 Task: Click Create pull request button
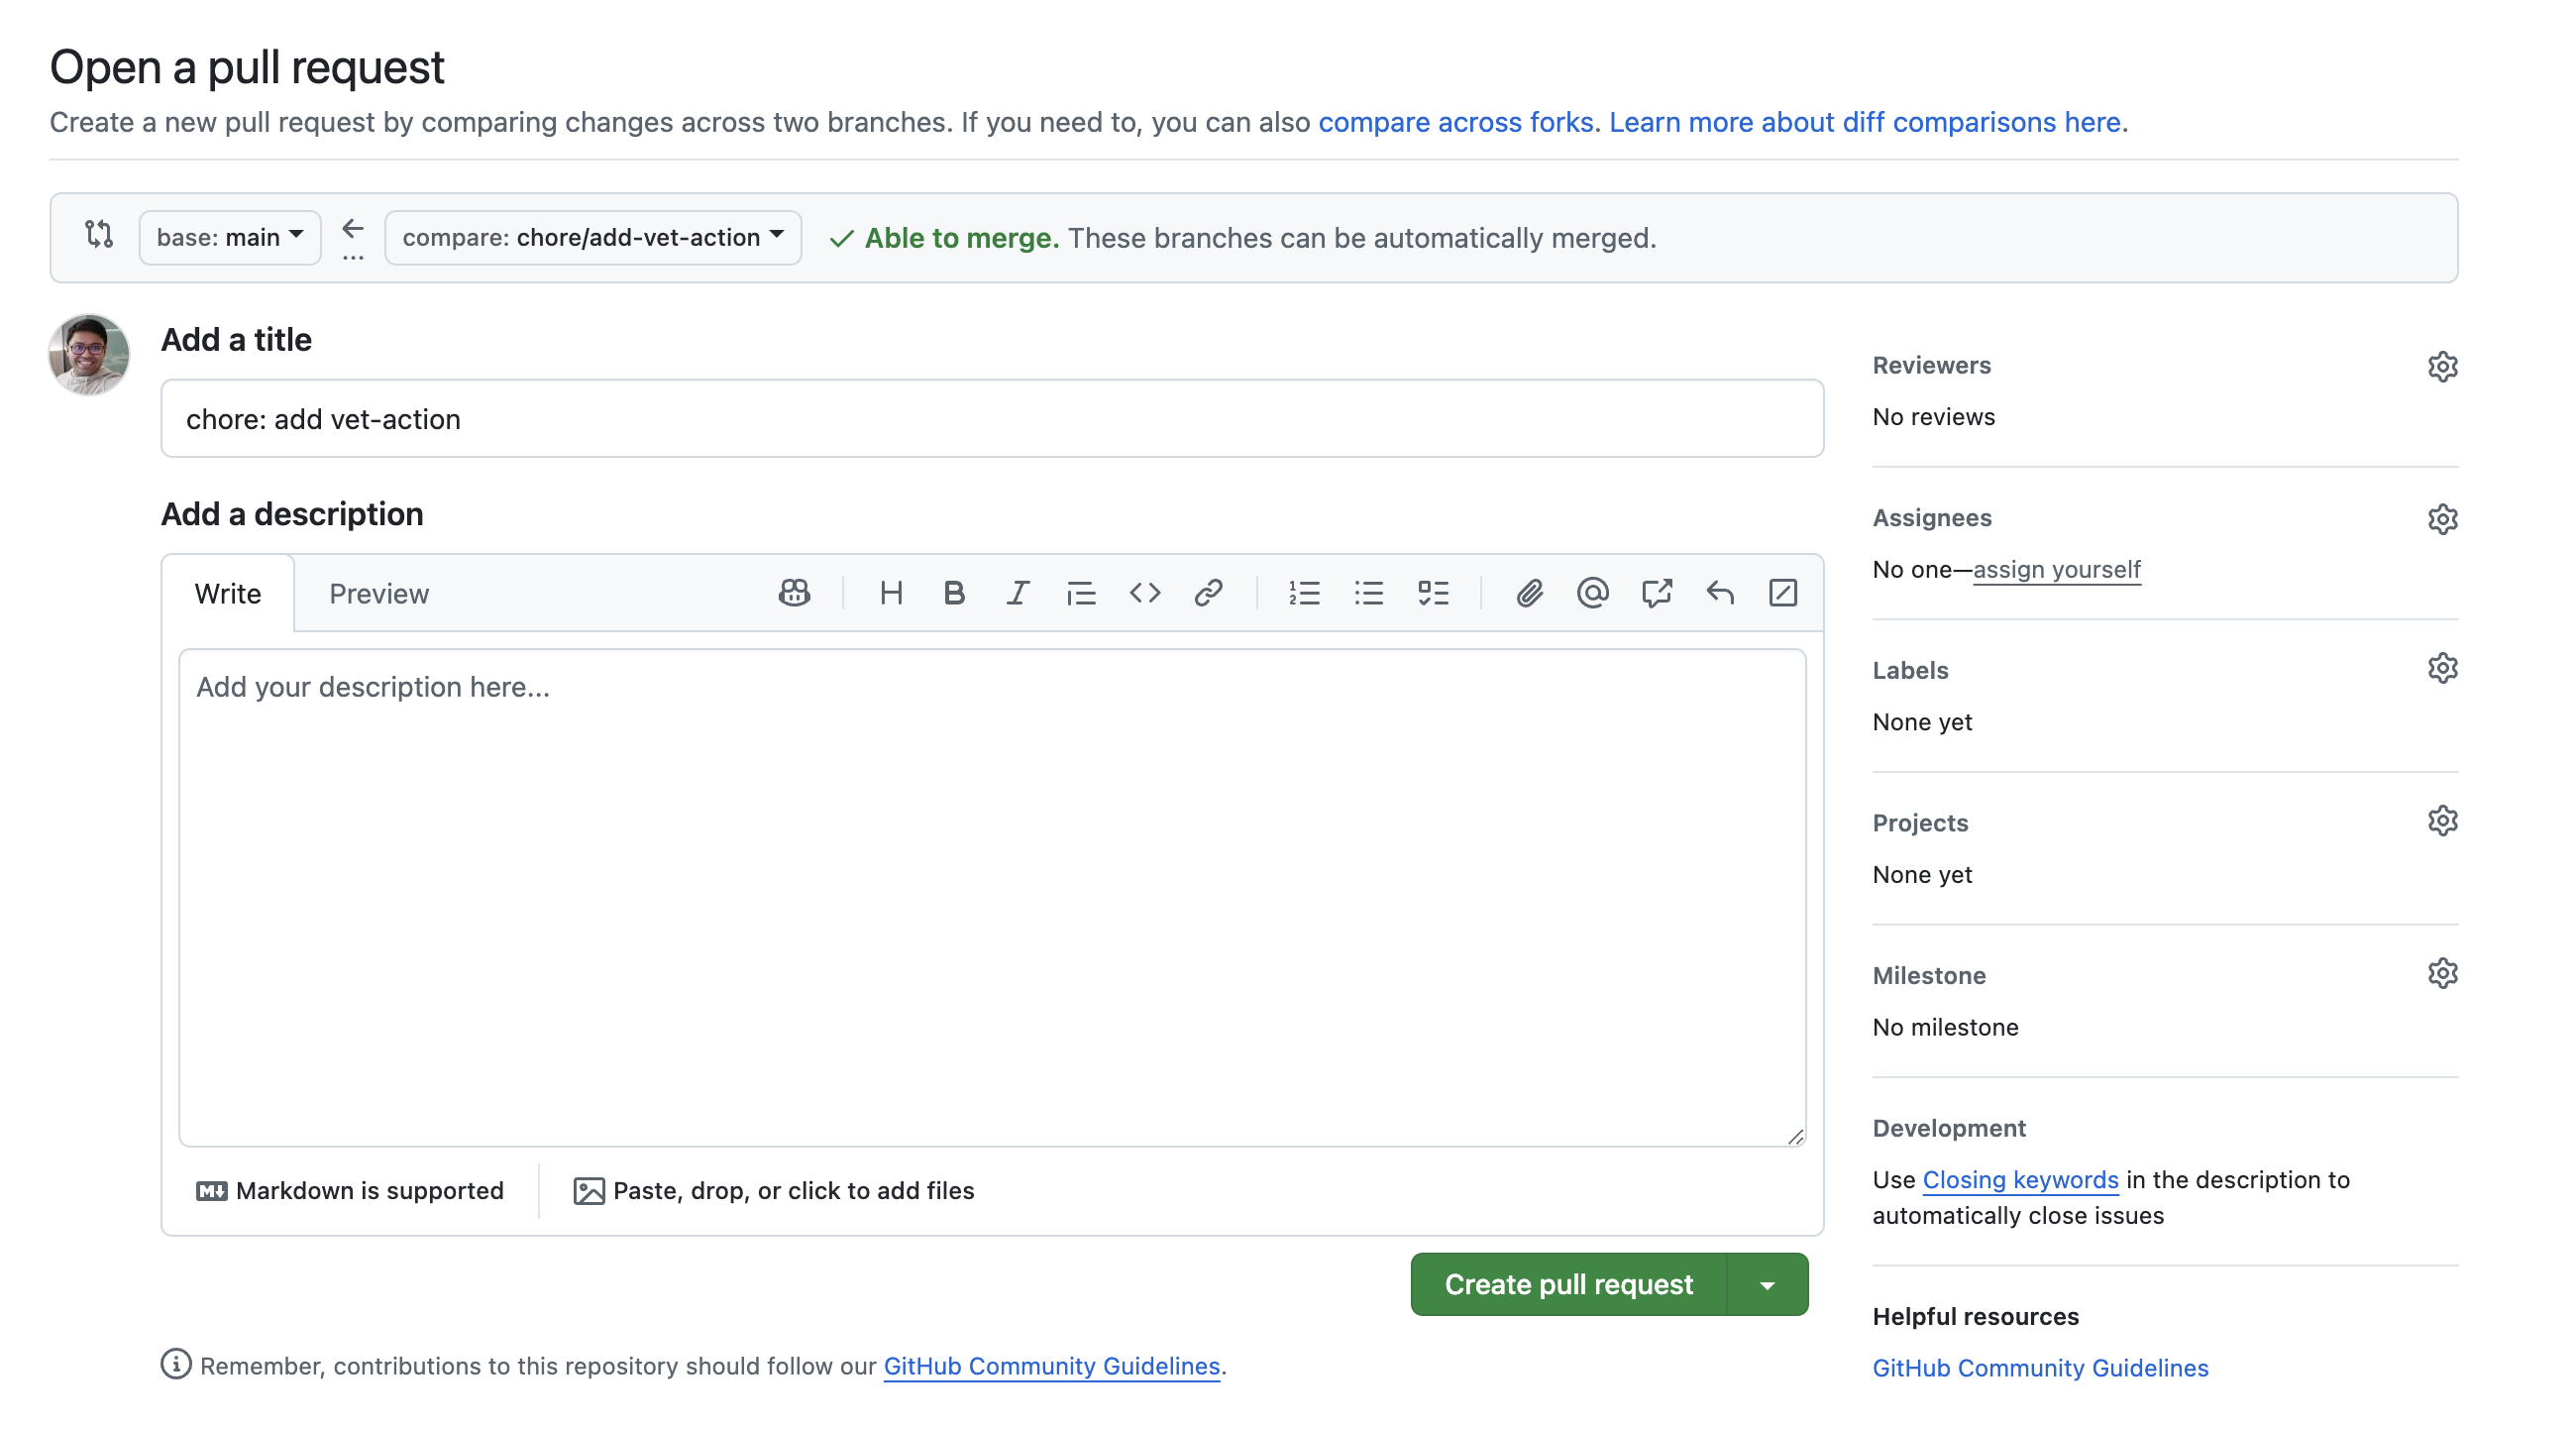tap(1569, 1283)
